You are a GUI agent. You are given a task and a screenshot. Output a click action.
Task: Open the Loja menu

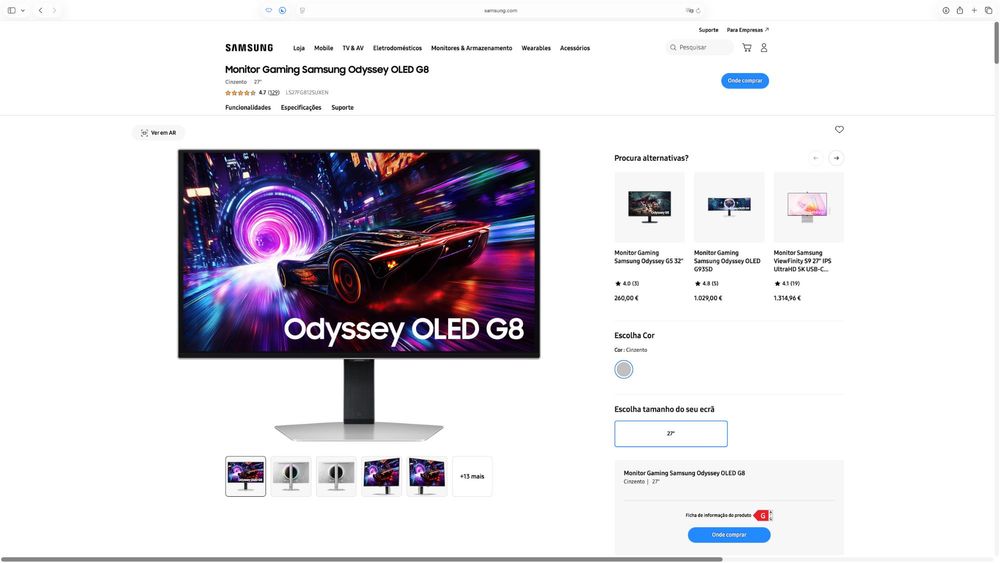pyautogui.click(x=298, y=48)
